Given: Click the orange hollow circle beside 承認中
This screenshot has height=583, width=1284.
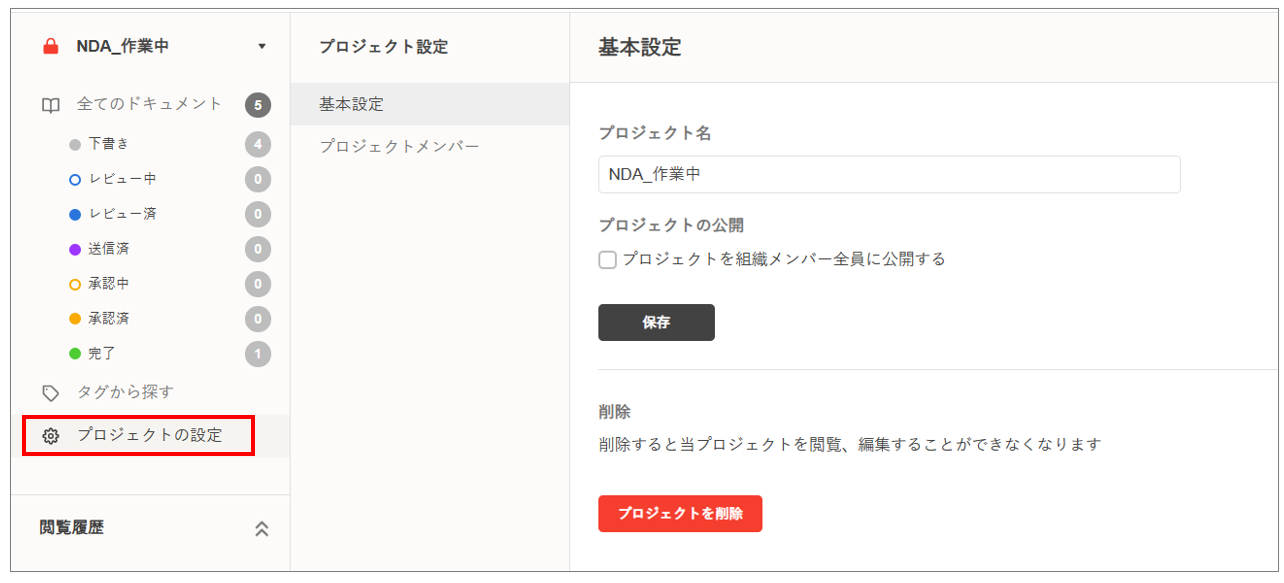Looking at the screenshot, I should click(75, 284).
